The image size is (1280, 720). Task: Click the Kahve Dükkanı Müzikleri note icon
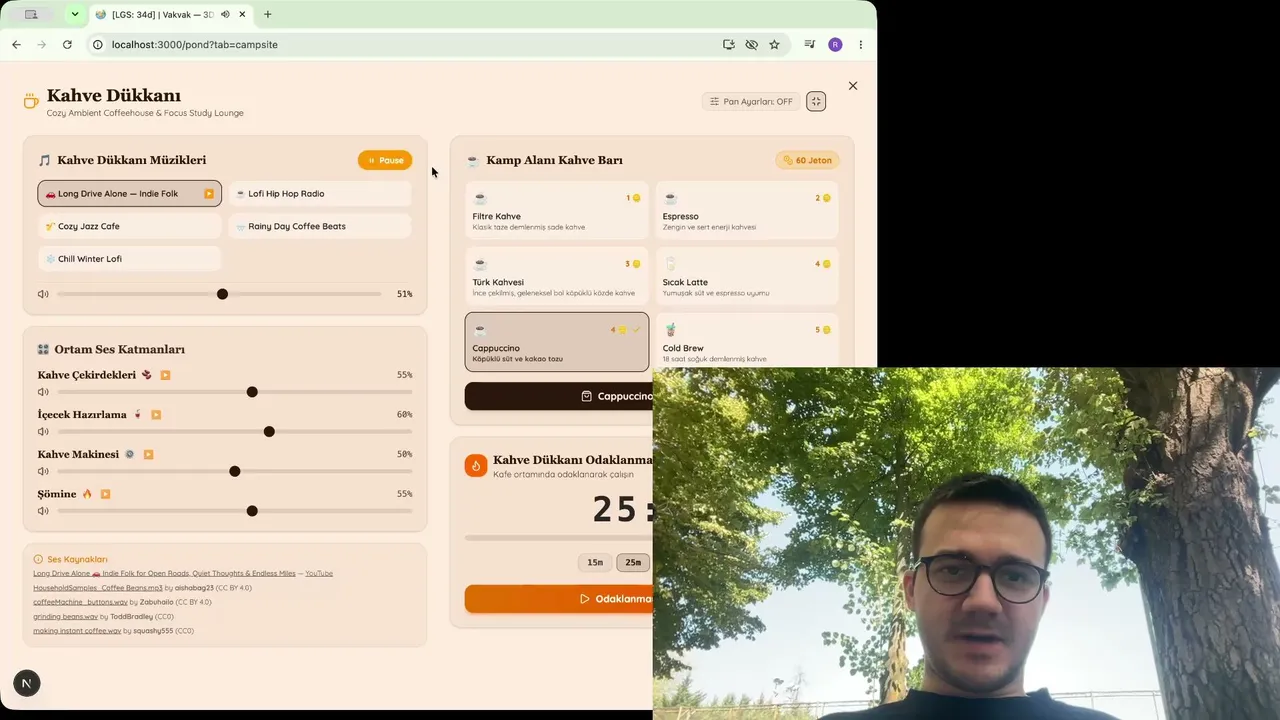[x=44, y=160]
